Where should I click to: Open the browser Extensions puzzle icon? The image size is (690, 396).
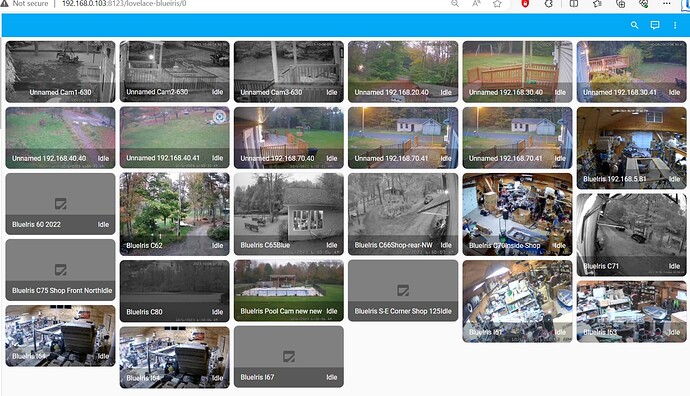coord(549,4)
